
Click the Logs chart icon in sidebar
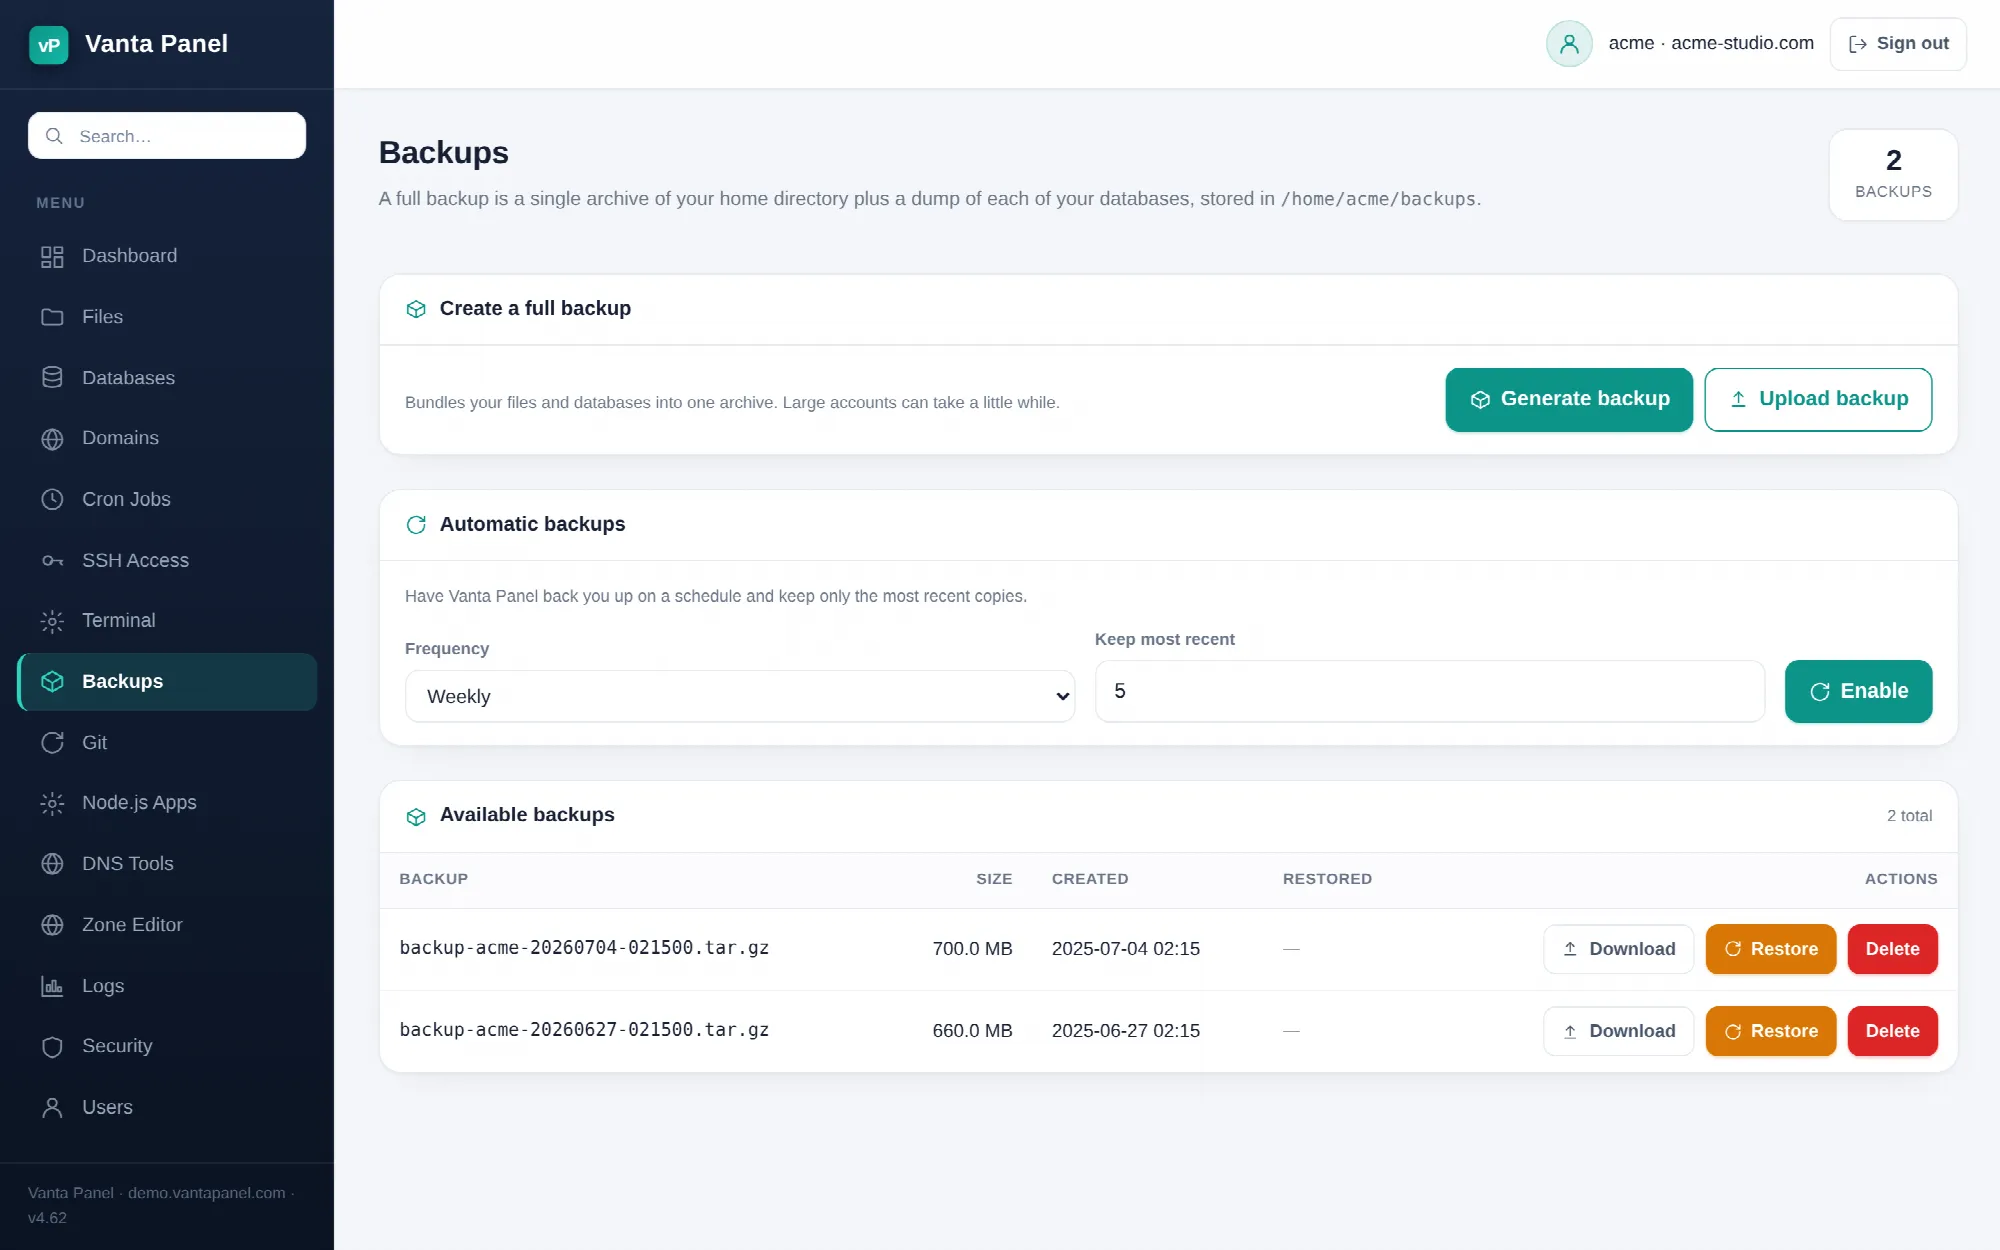(x=52, y=986)
